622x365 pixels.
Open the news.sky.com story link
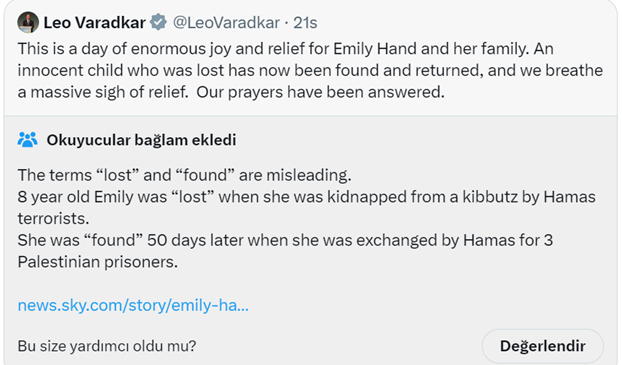pos(133,305)
